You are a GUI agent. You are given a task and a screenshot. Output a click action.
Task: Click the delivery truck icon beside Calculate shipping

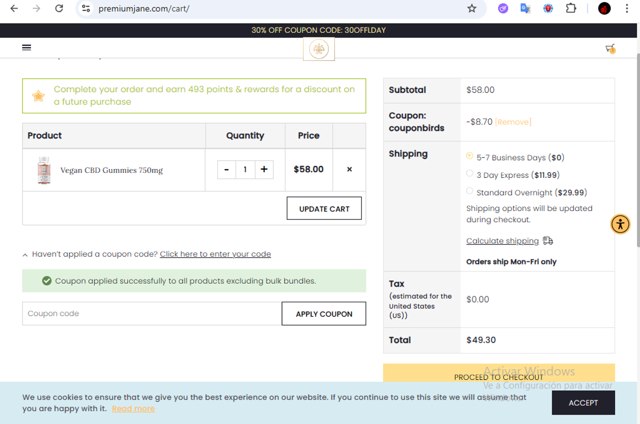tap(548, 241)
